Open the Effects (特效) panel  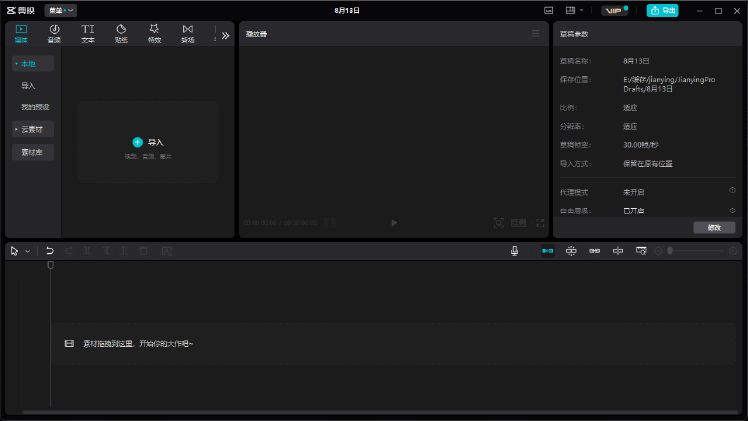[x=154, y=34]
